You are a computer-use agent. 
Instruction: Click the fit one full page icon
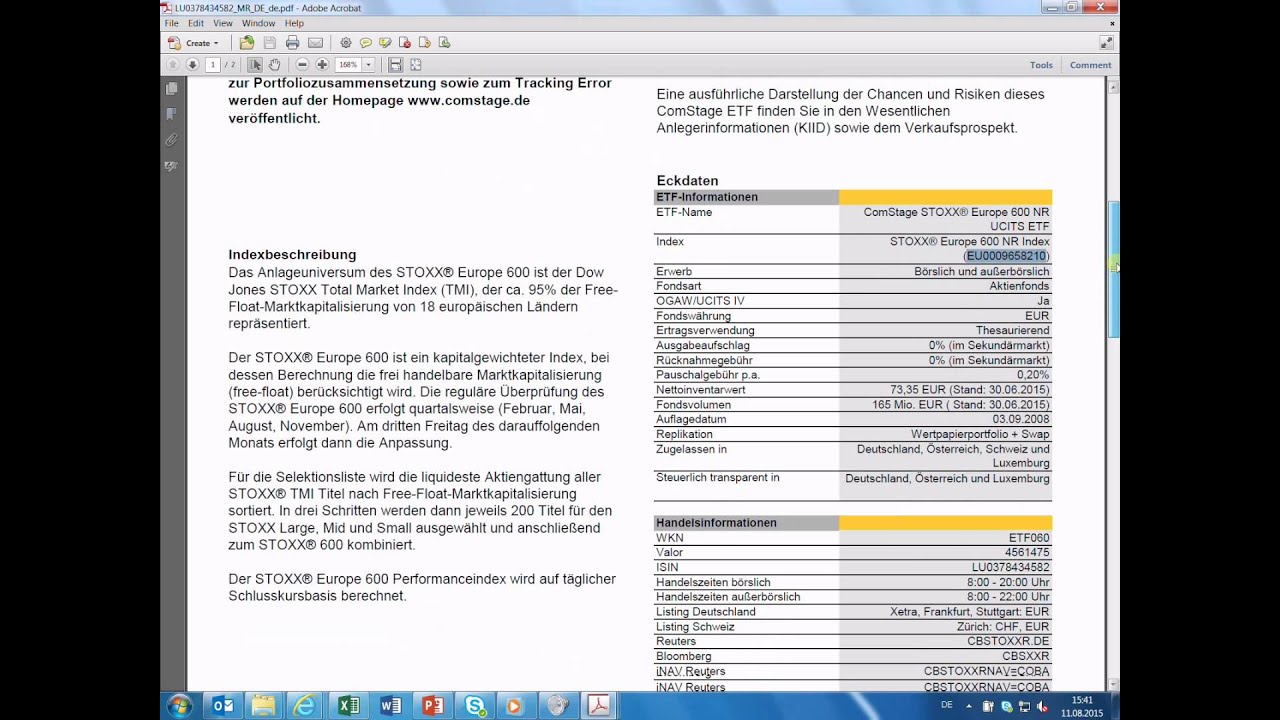(416, 65)
